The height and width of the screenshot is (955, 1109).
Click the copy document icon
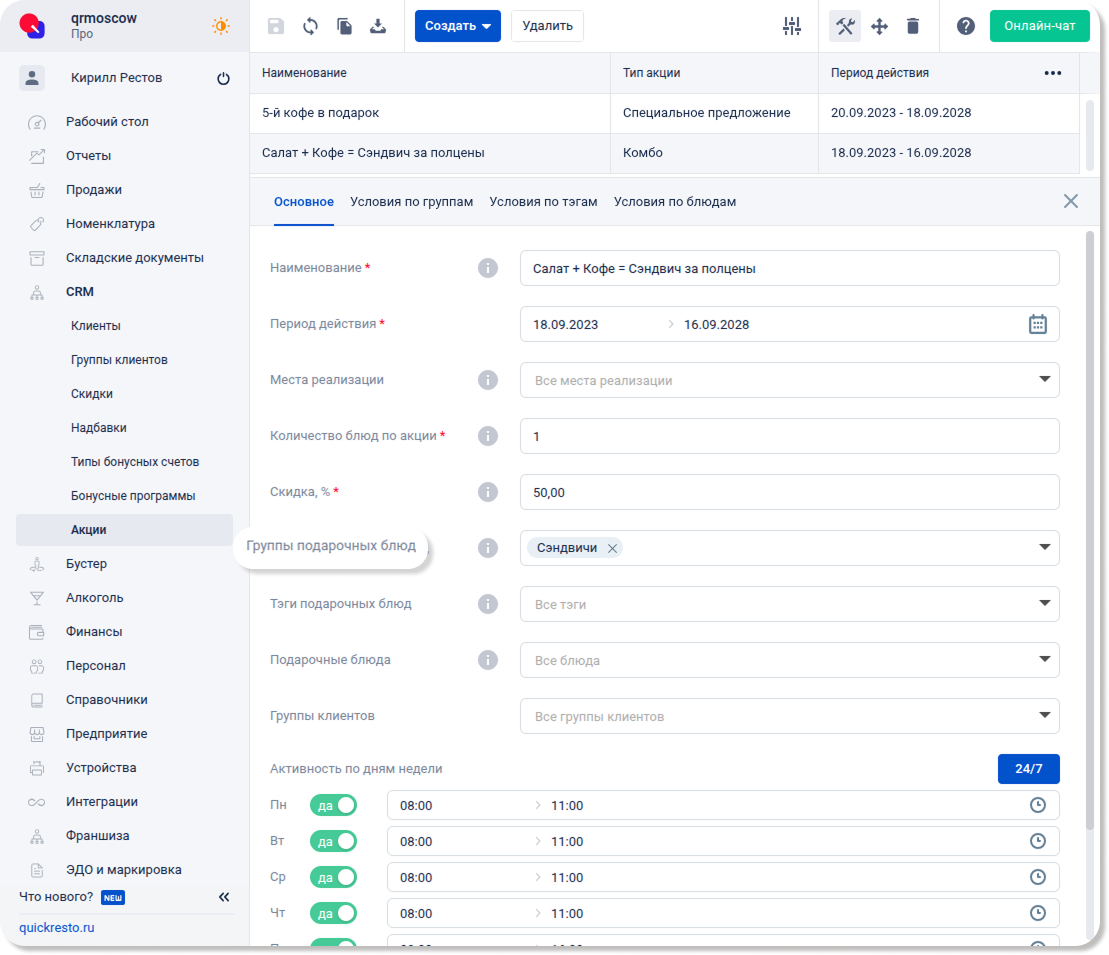[x=344, y=26]
